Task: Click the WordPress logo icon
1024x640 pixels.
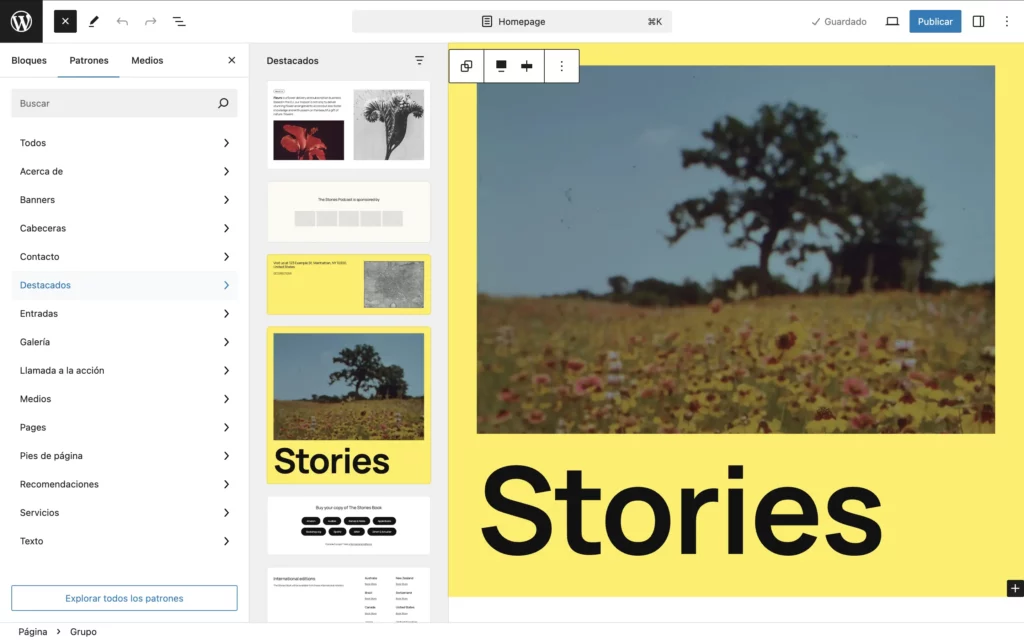Action: (x=21, y=21)
